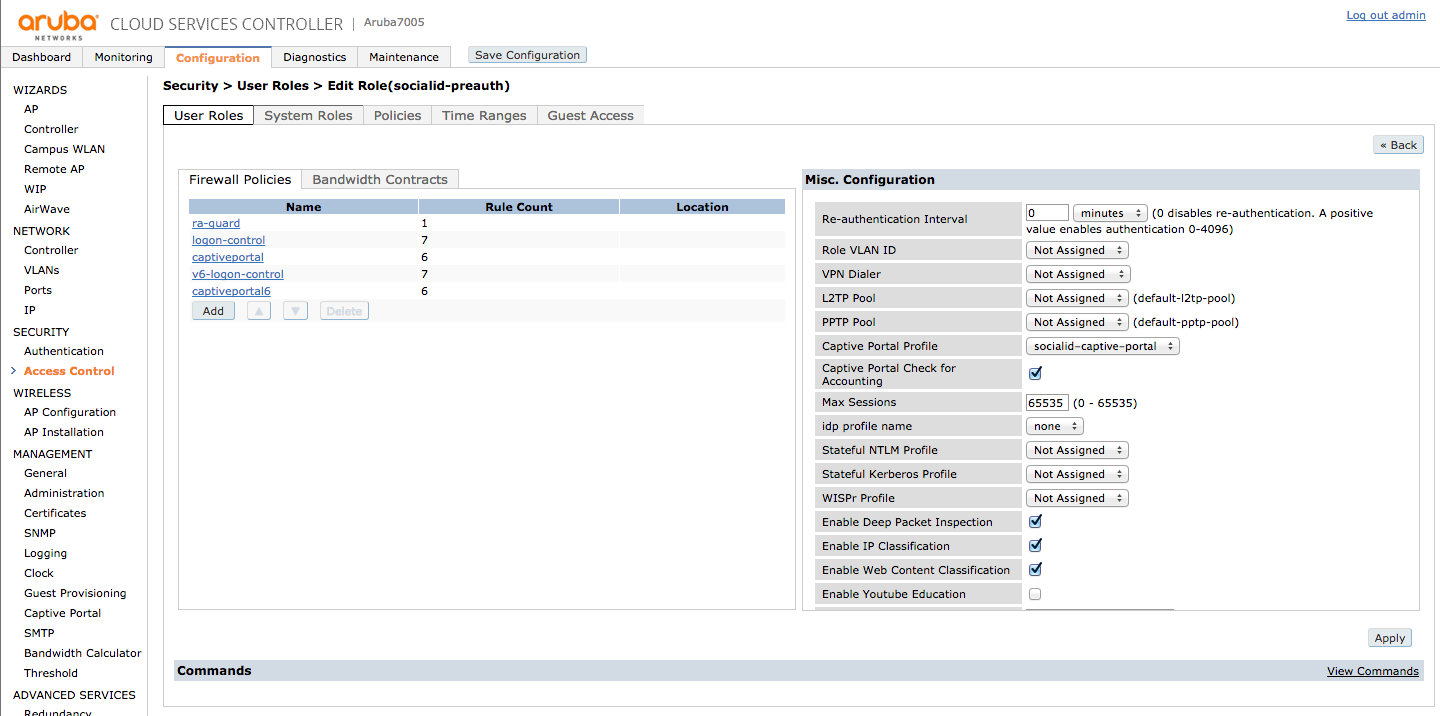
Task: Open the VPN Dialer dropdown
Action: click(1077, 274)
